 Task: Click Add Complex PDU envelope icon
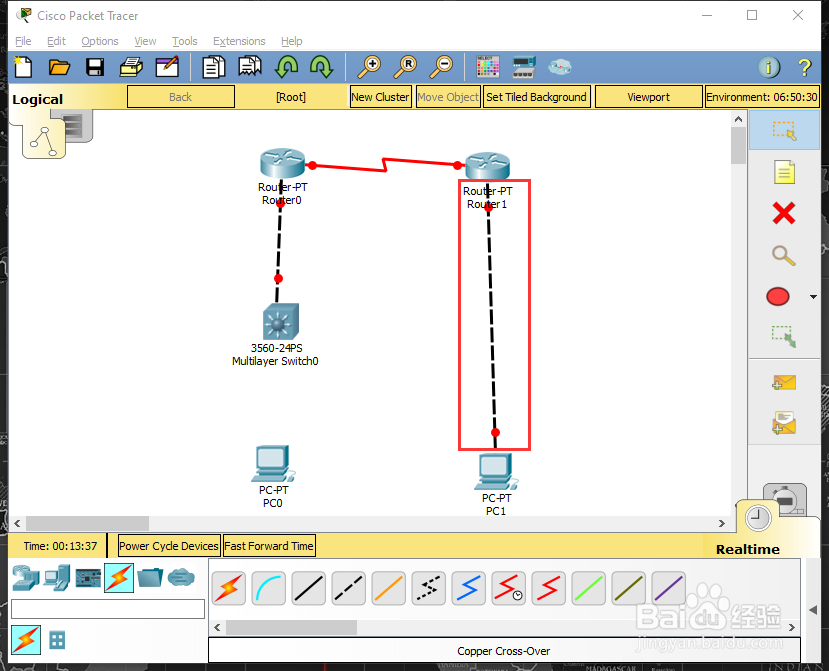784,423
